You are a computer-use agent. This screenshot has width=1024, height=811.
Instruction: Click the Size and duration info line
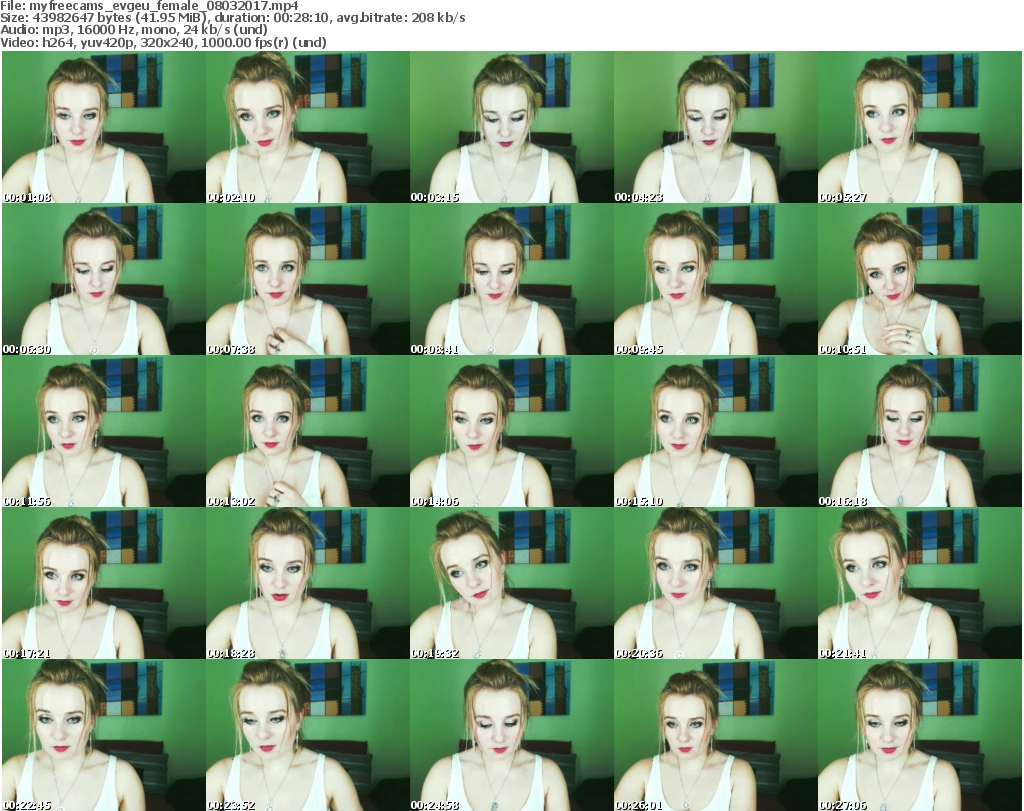pos(233,18)
